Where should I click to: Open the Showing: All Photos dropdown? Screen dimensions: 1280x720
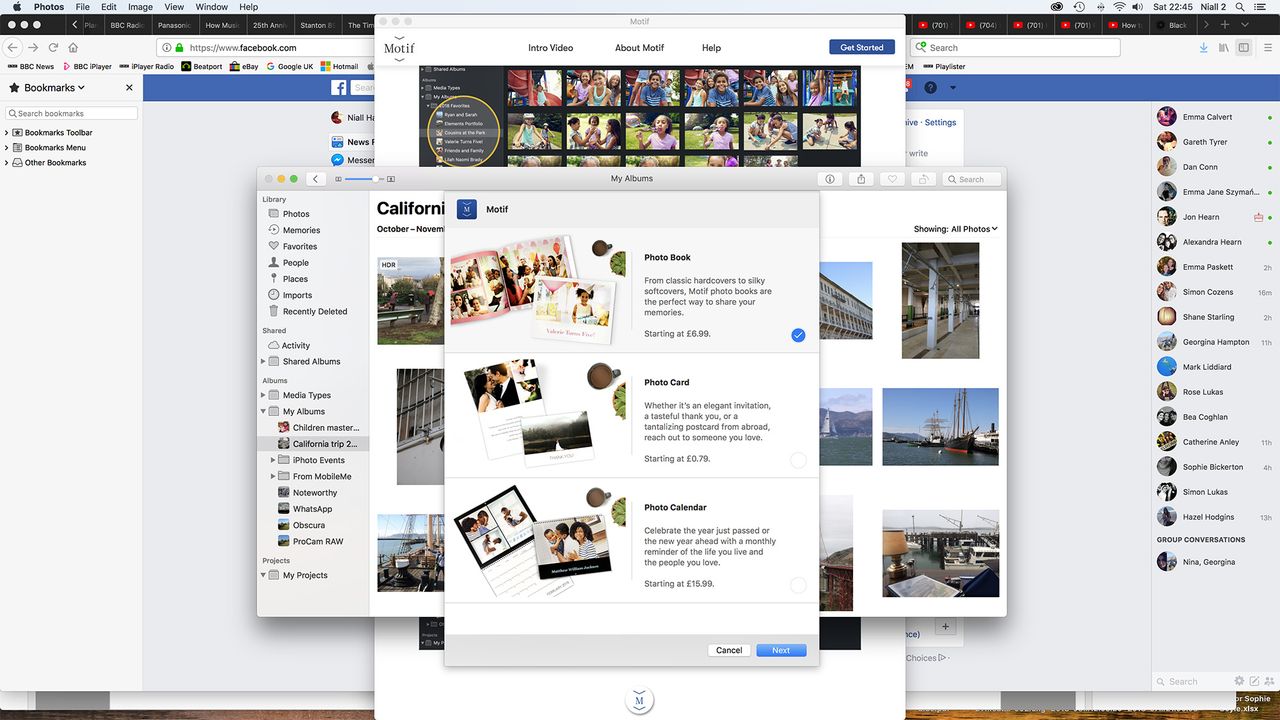point(955,229)
